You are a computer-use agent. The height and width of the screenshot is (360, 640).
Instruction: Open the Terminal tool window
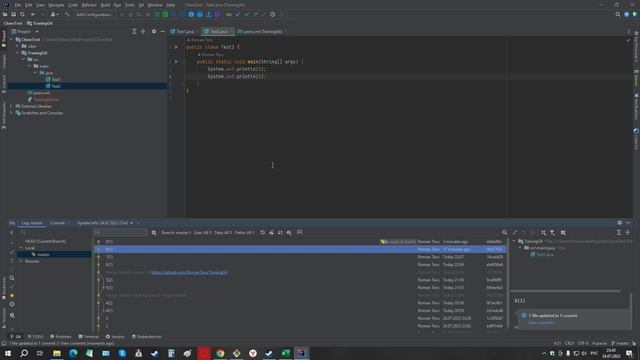88,337
